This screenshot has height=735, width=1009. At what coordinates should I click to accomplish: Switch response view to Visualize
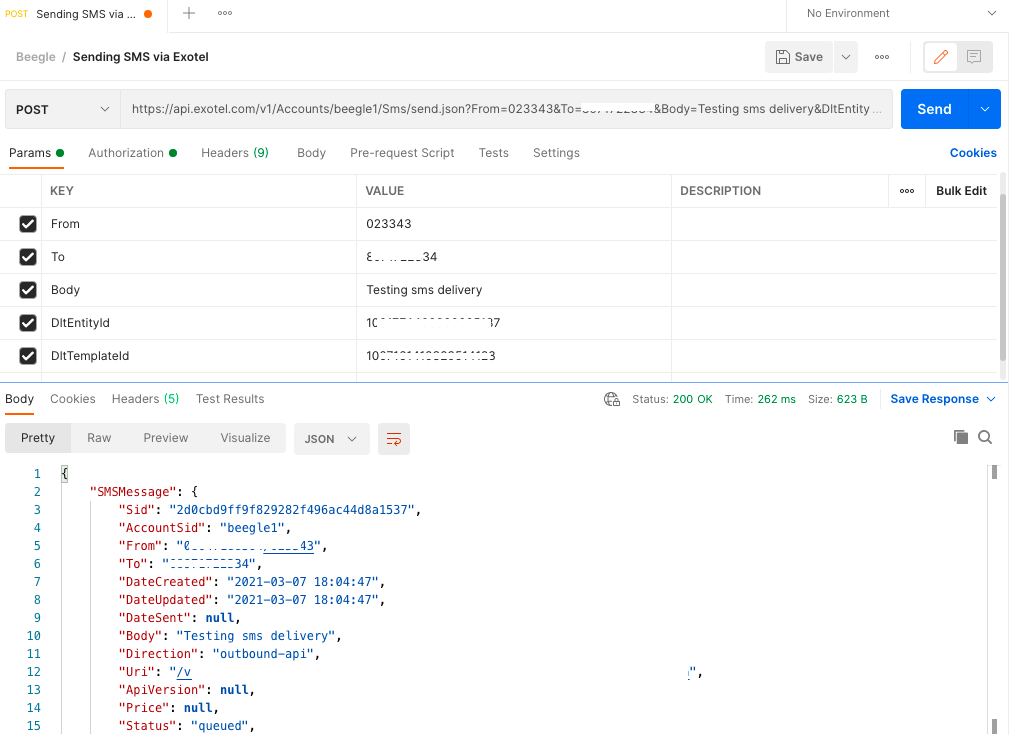point(245,438)
